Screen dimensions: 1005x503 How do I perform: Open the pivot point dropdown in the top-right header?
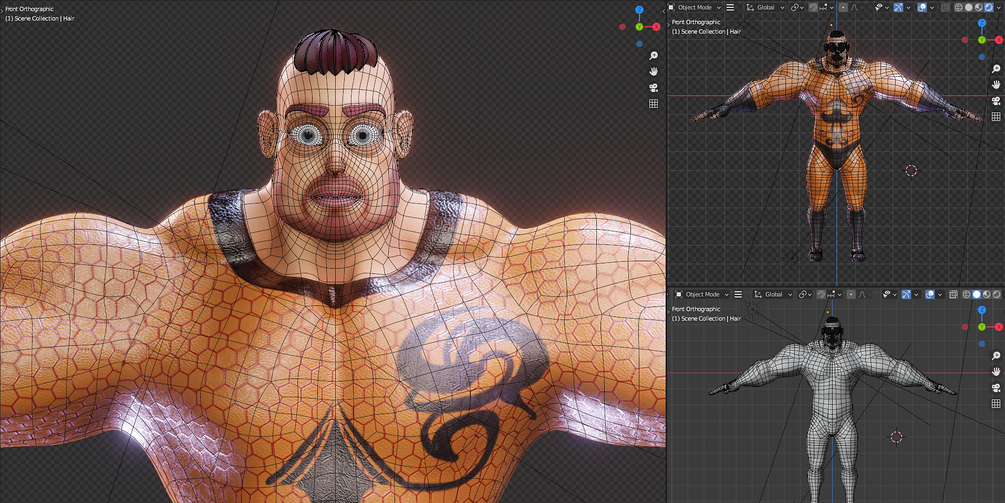point(798,8)
